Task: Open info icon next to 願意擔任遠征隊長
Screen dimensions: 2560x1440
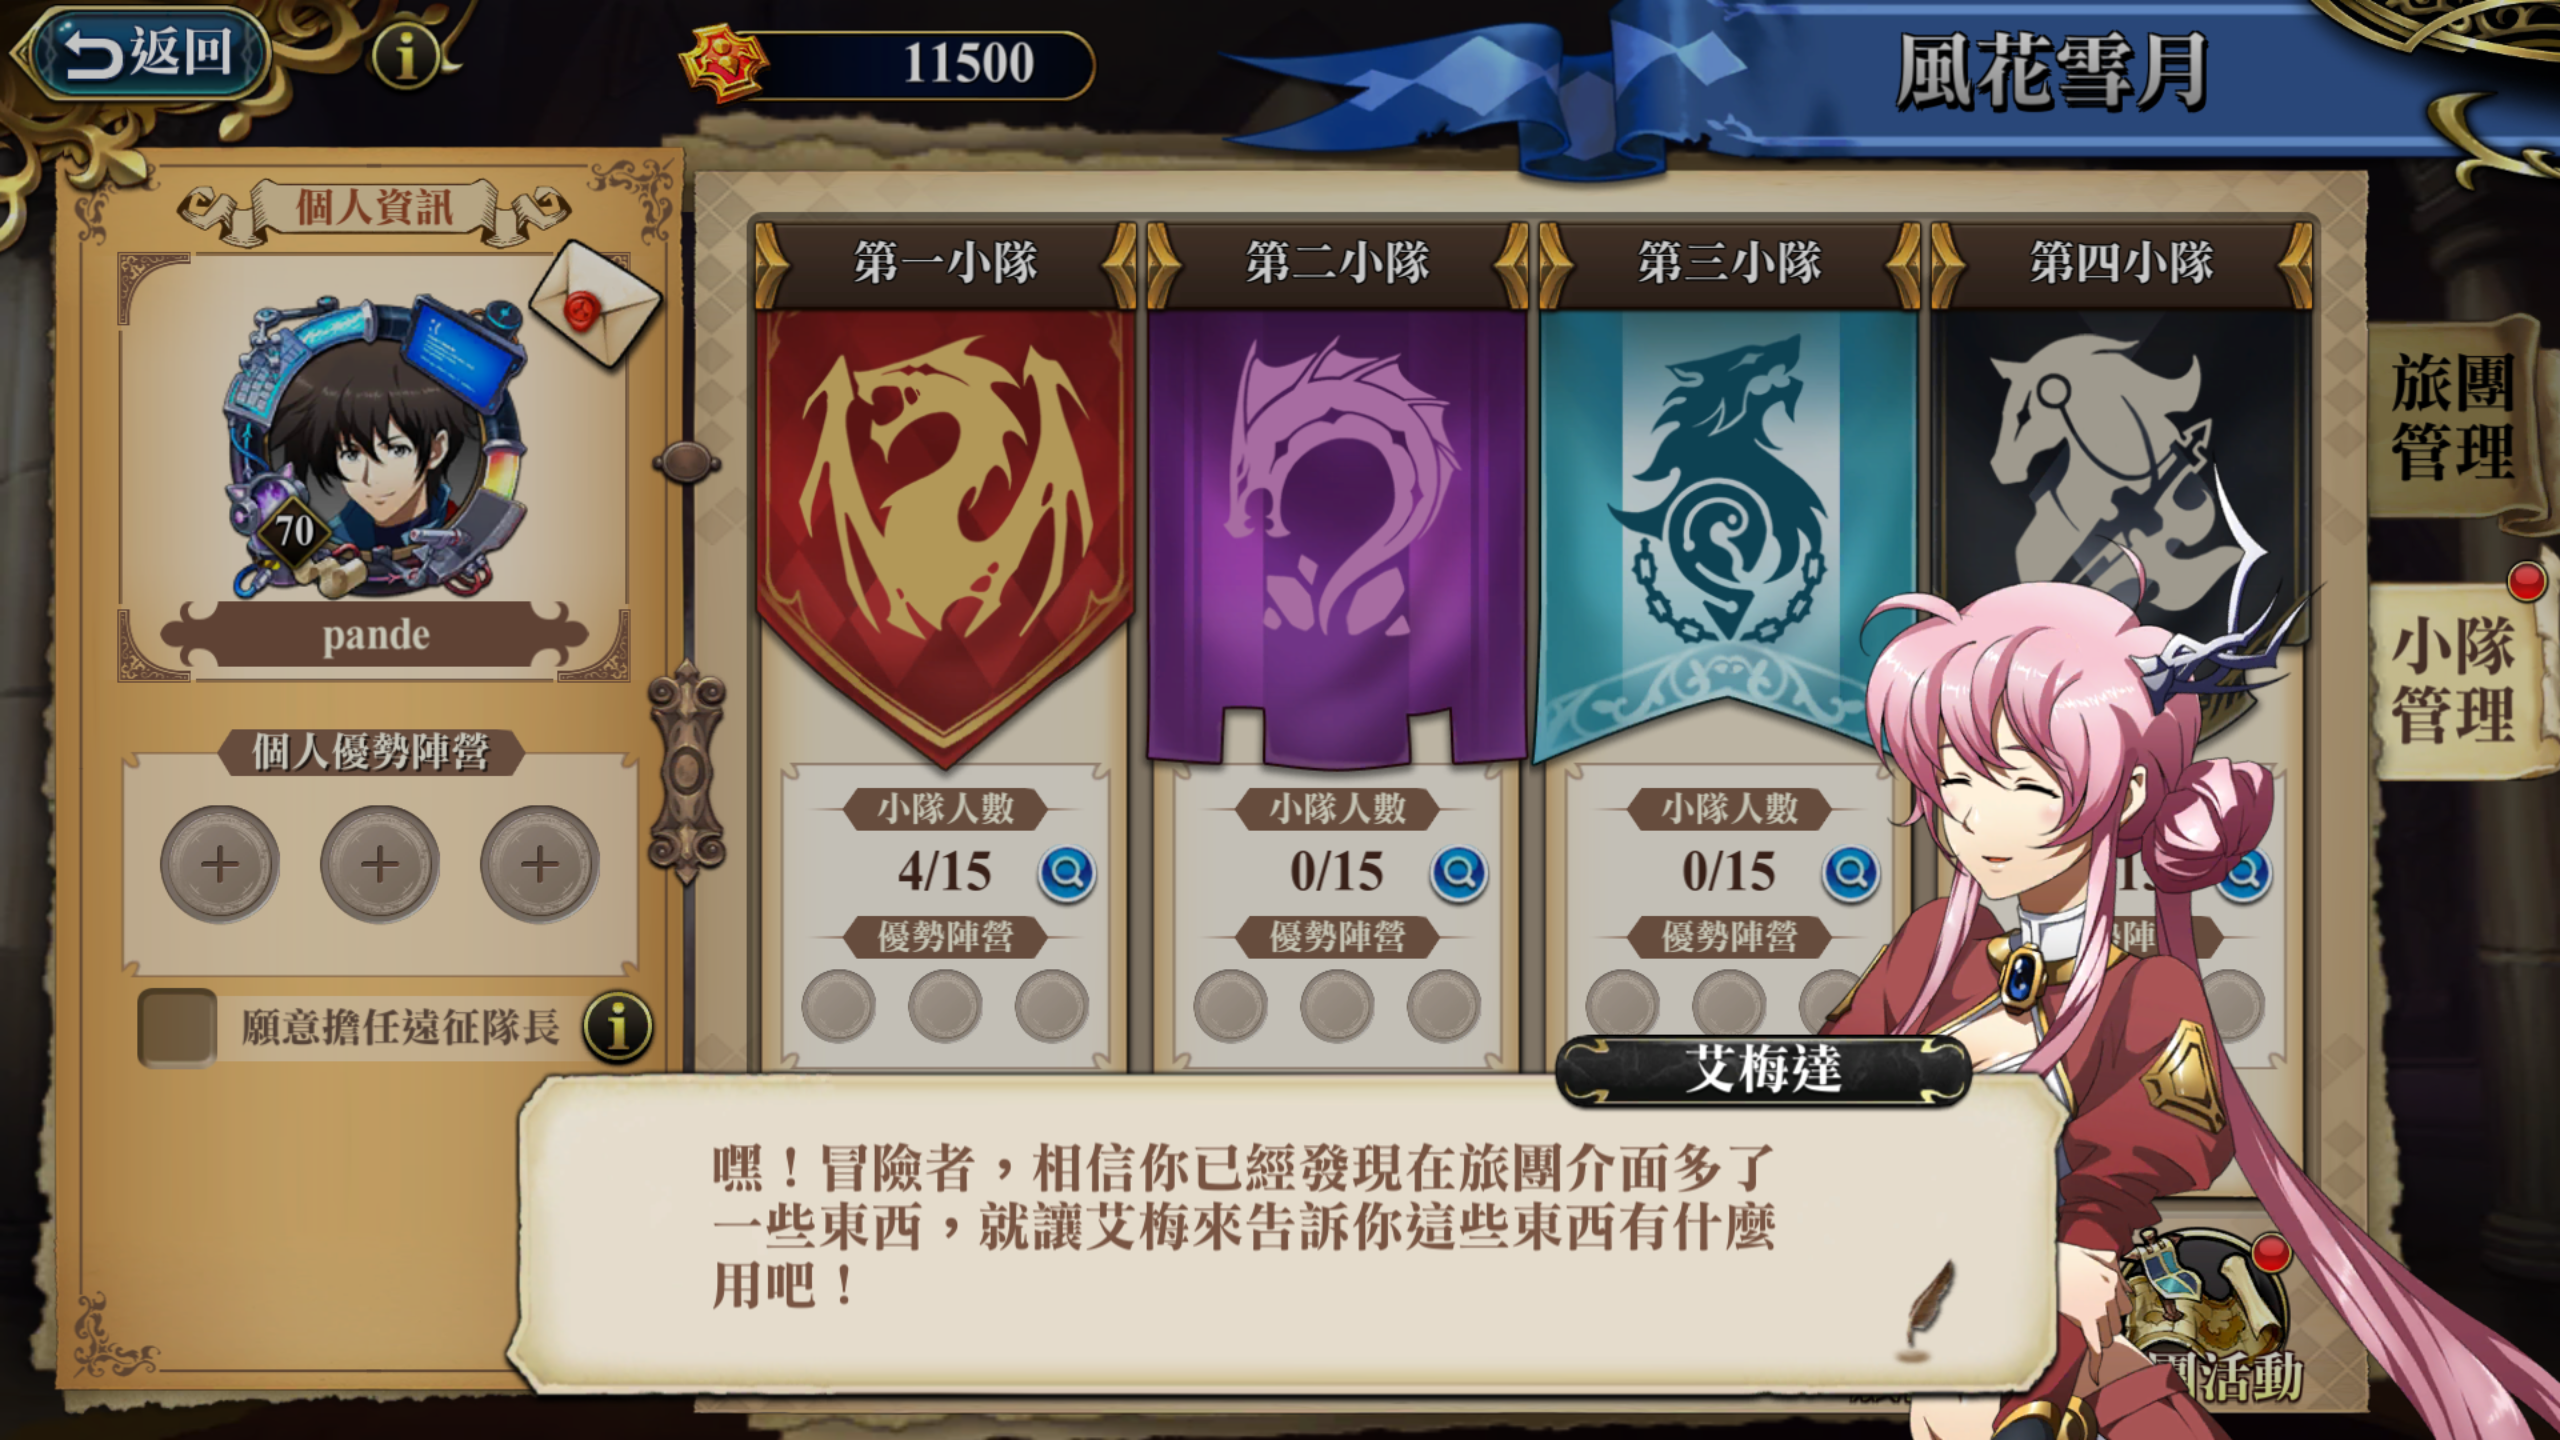Action: pyautogui.click(x=618, y=1026)
